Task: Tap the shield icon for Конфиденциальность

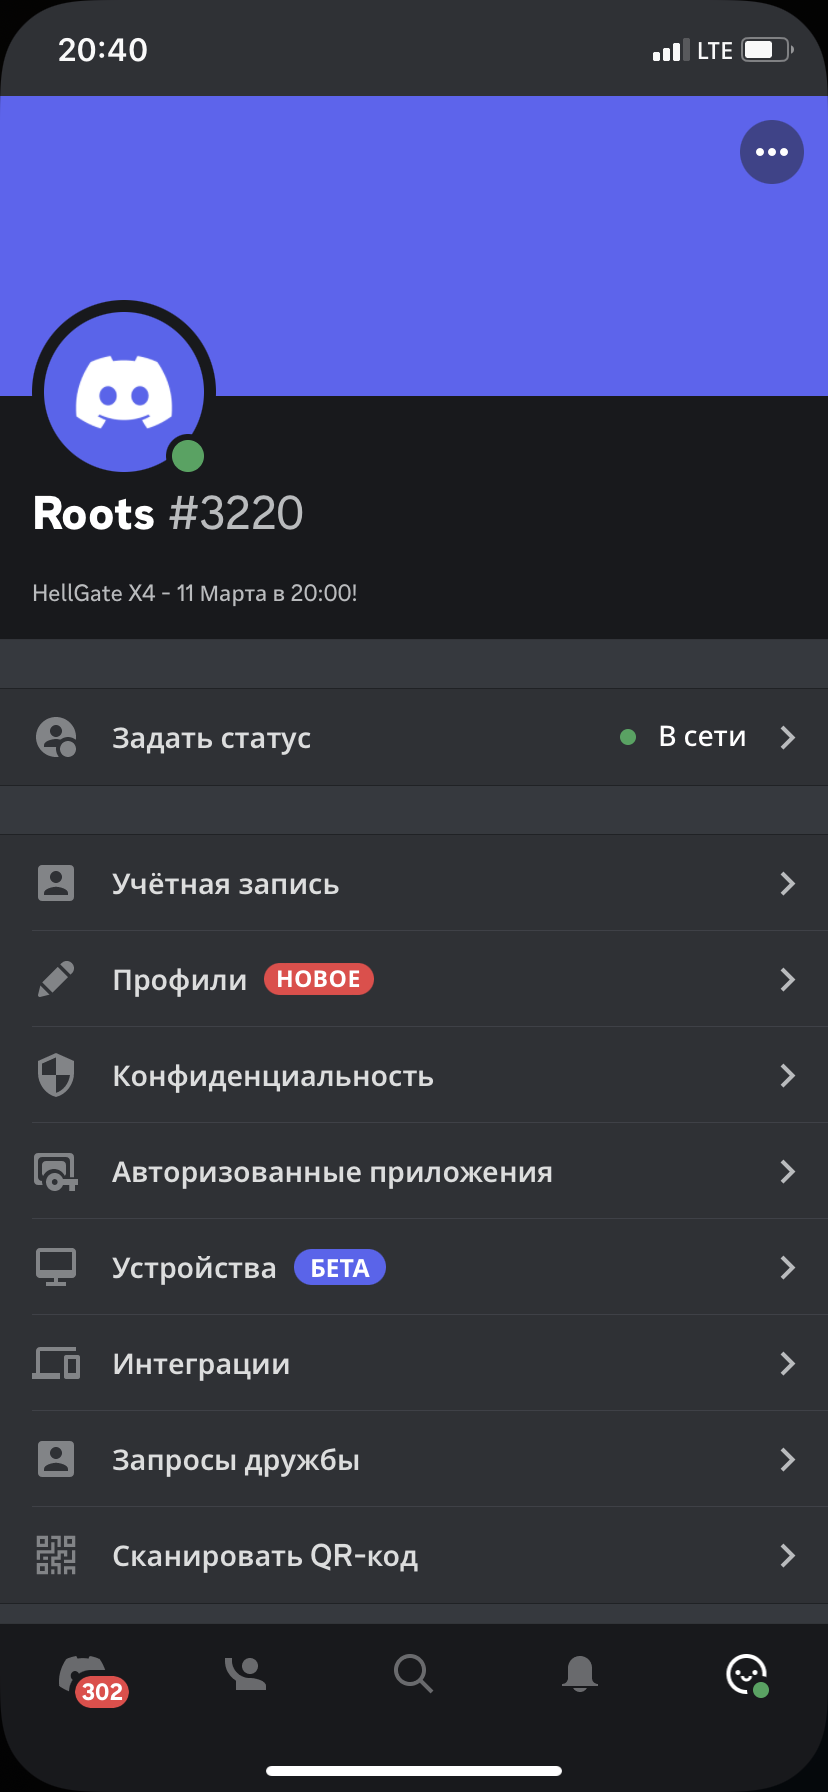Action: pos(56,1075)
